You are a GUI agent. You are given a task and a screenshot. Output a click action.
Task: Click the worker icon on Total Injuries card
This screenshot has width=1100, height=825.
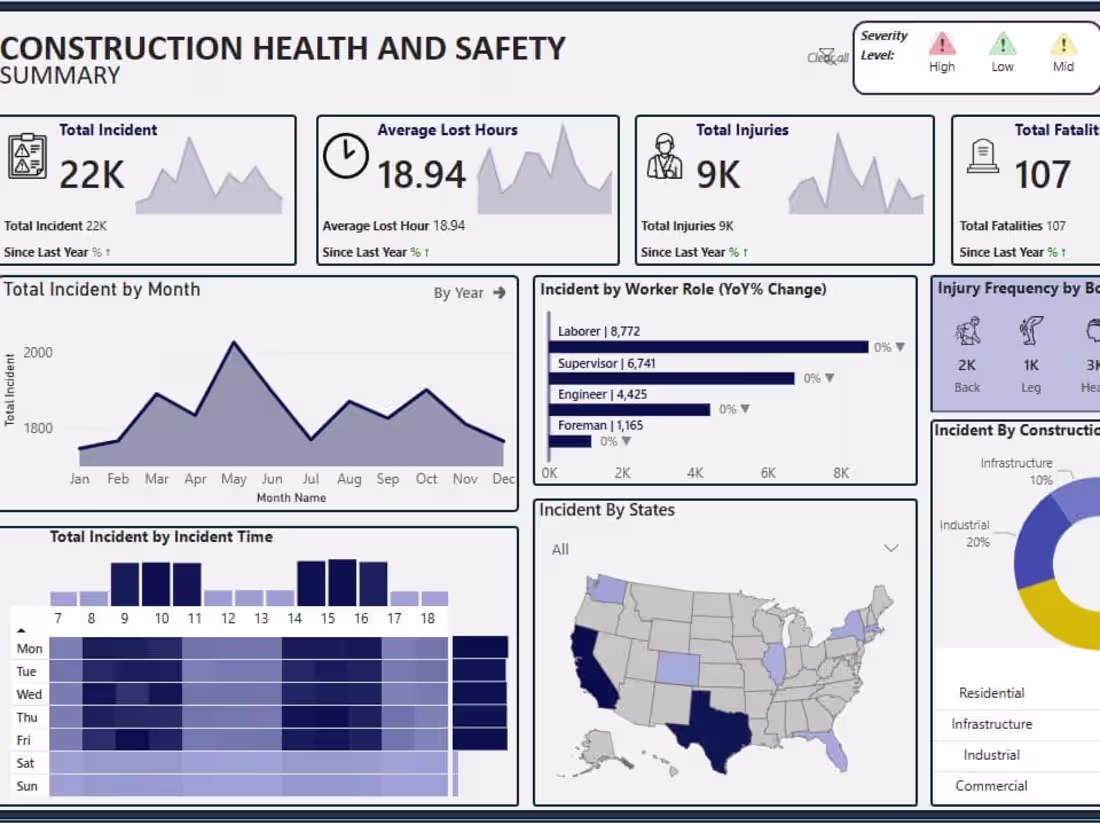click(665, 158)
